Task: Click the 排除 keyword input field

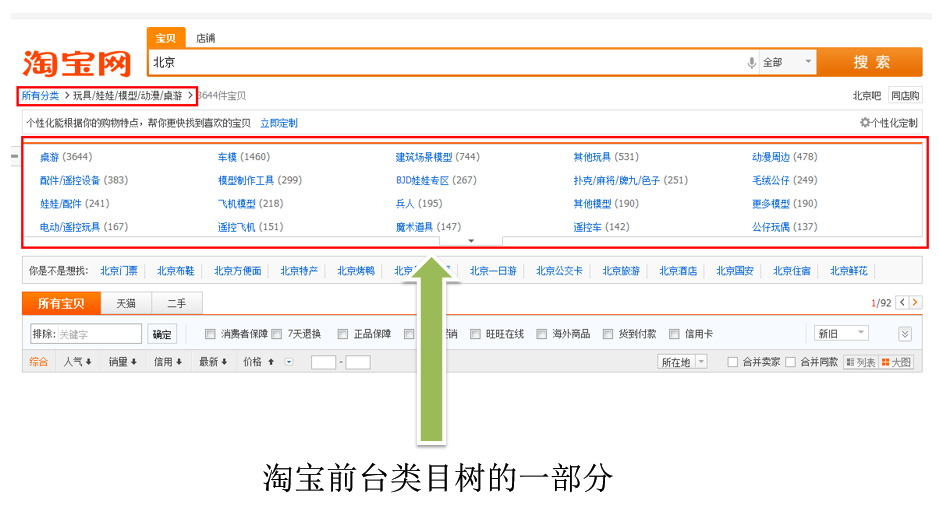Action: point(99,334)
